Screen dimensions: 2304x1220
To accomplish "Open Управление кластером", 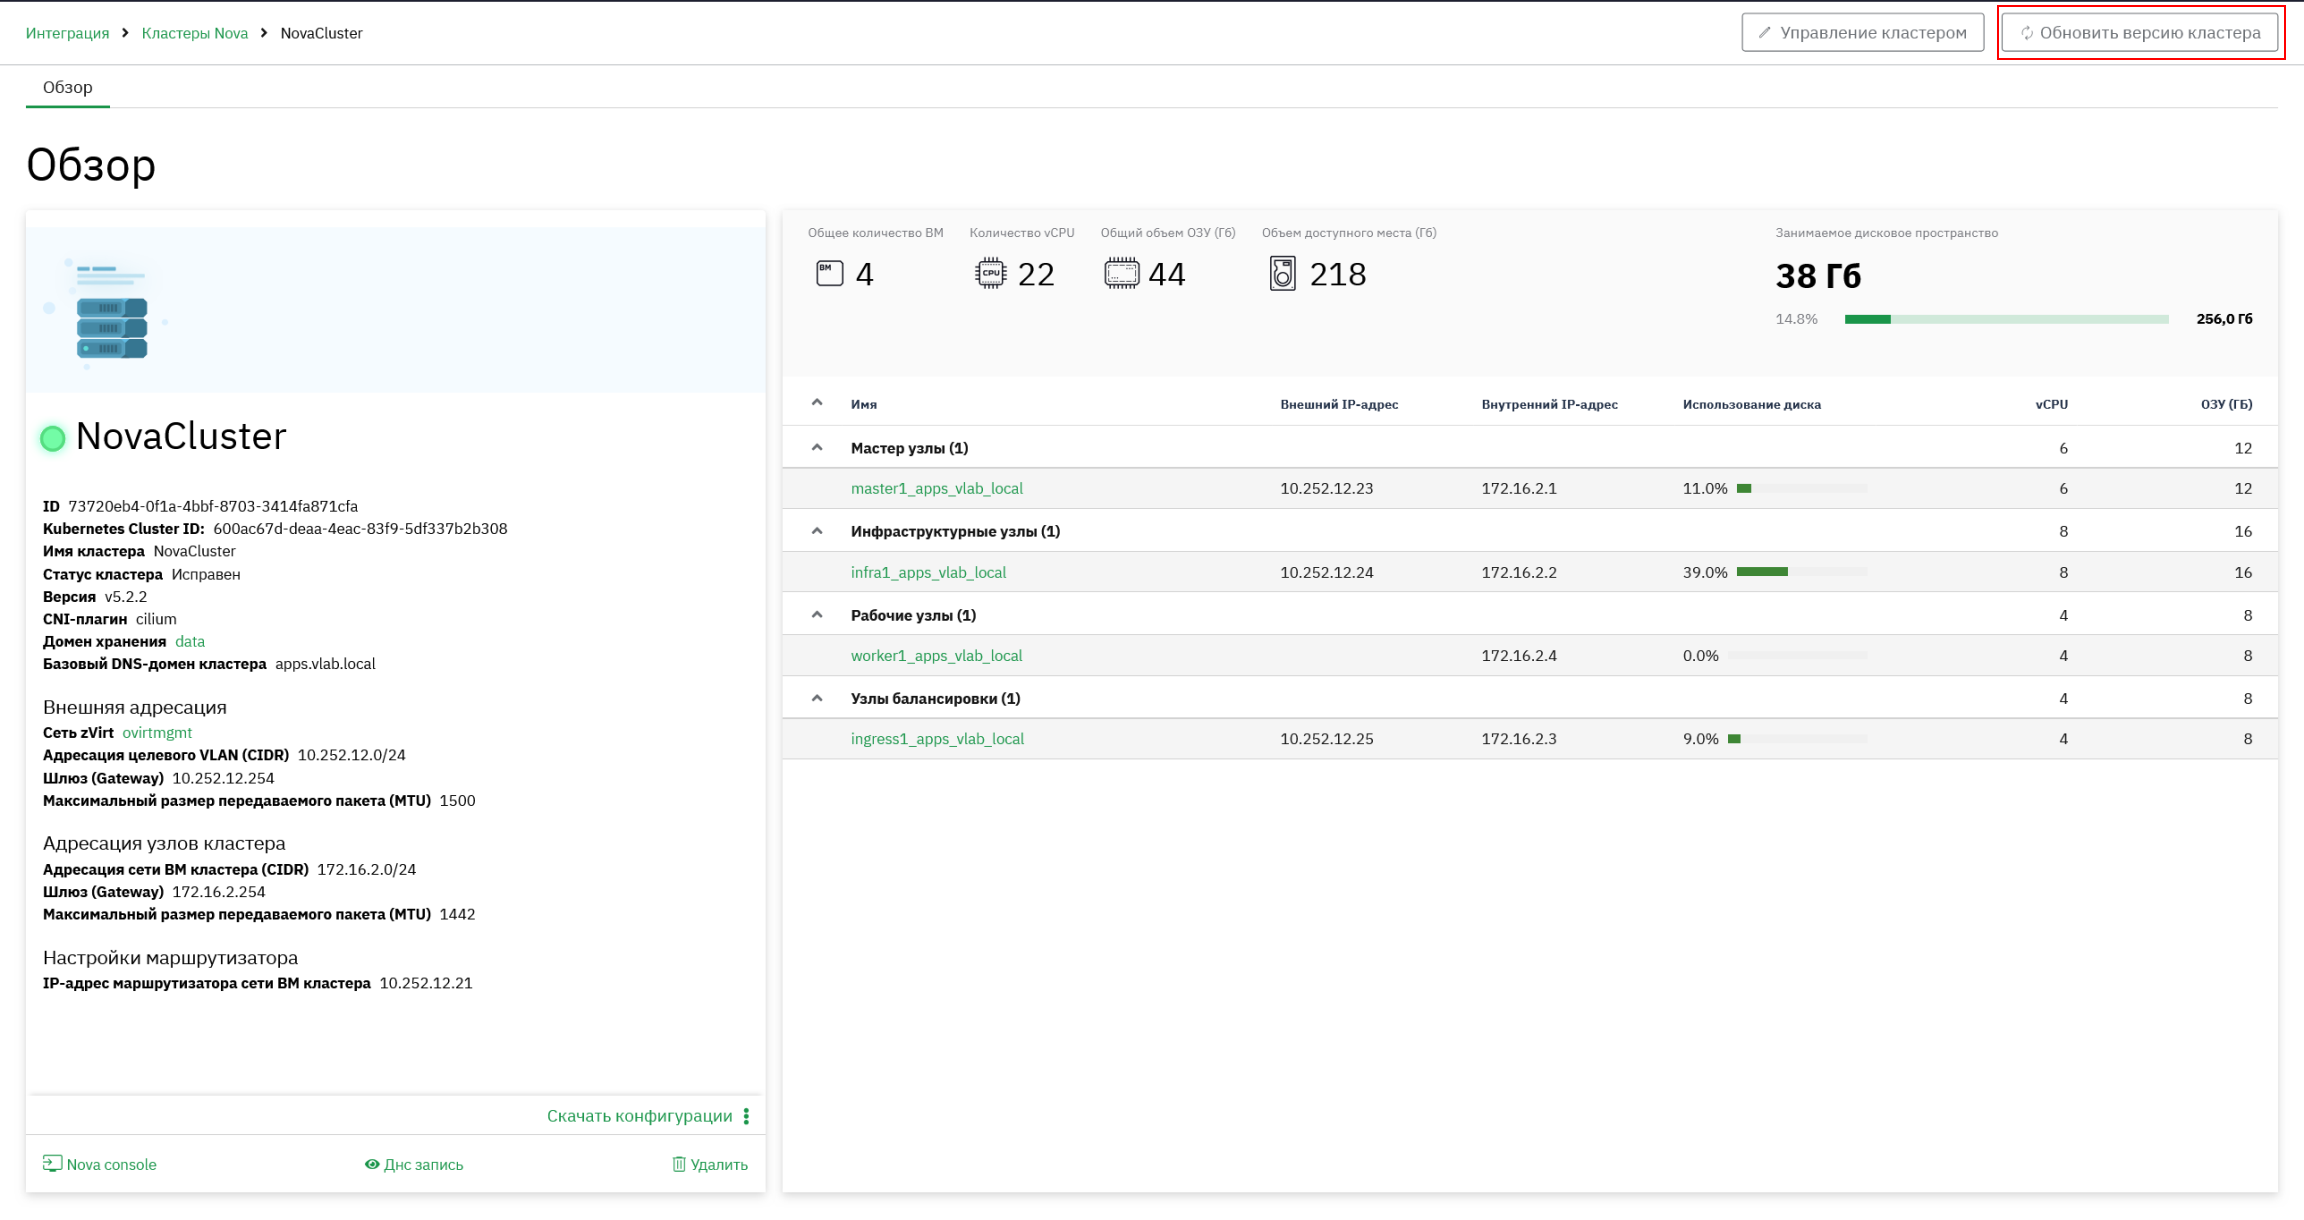I will (x=1862, y=33).
